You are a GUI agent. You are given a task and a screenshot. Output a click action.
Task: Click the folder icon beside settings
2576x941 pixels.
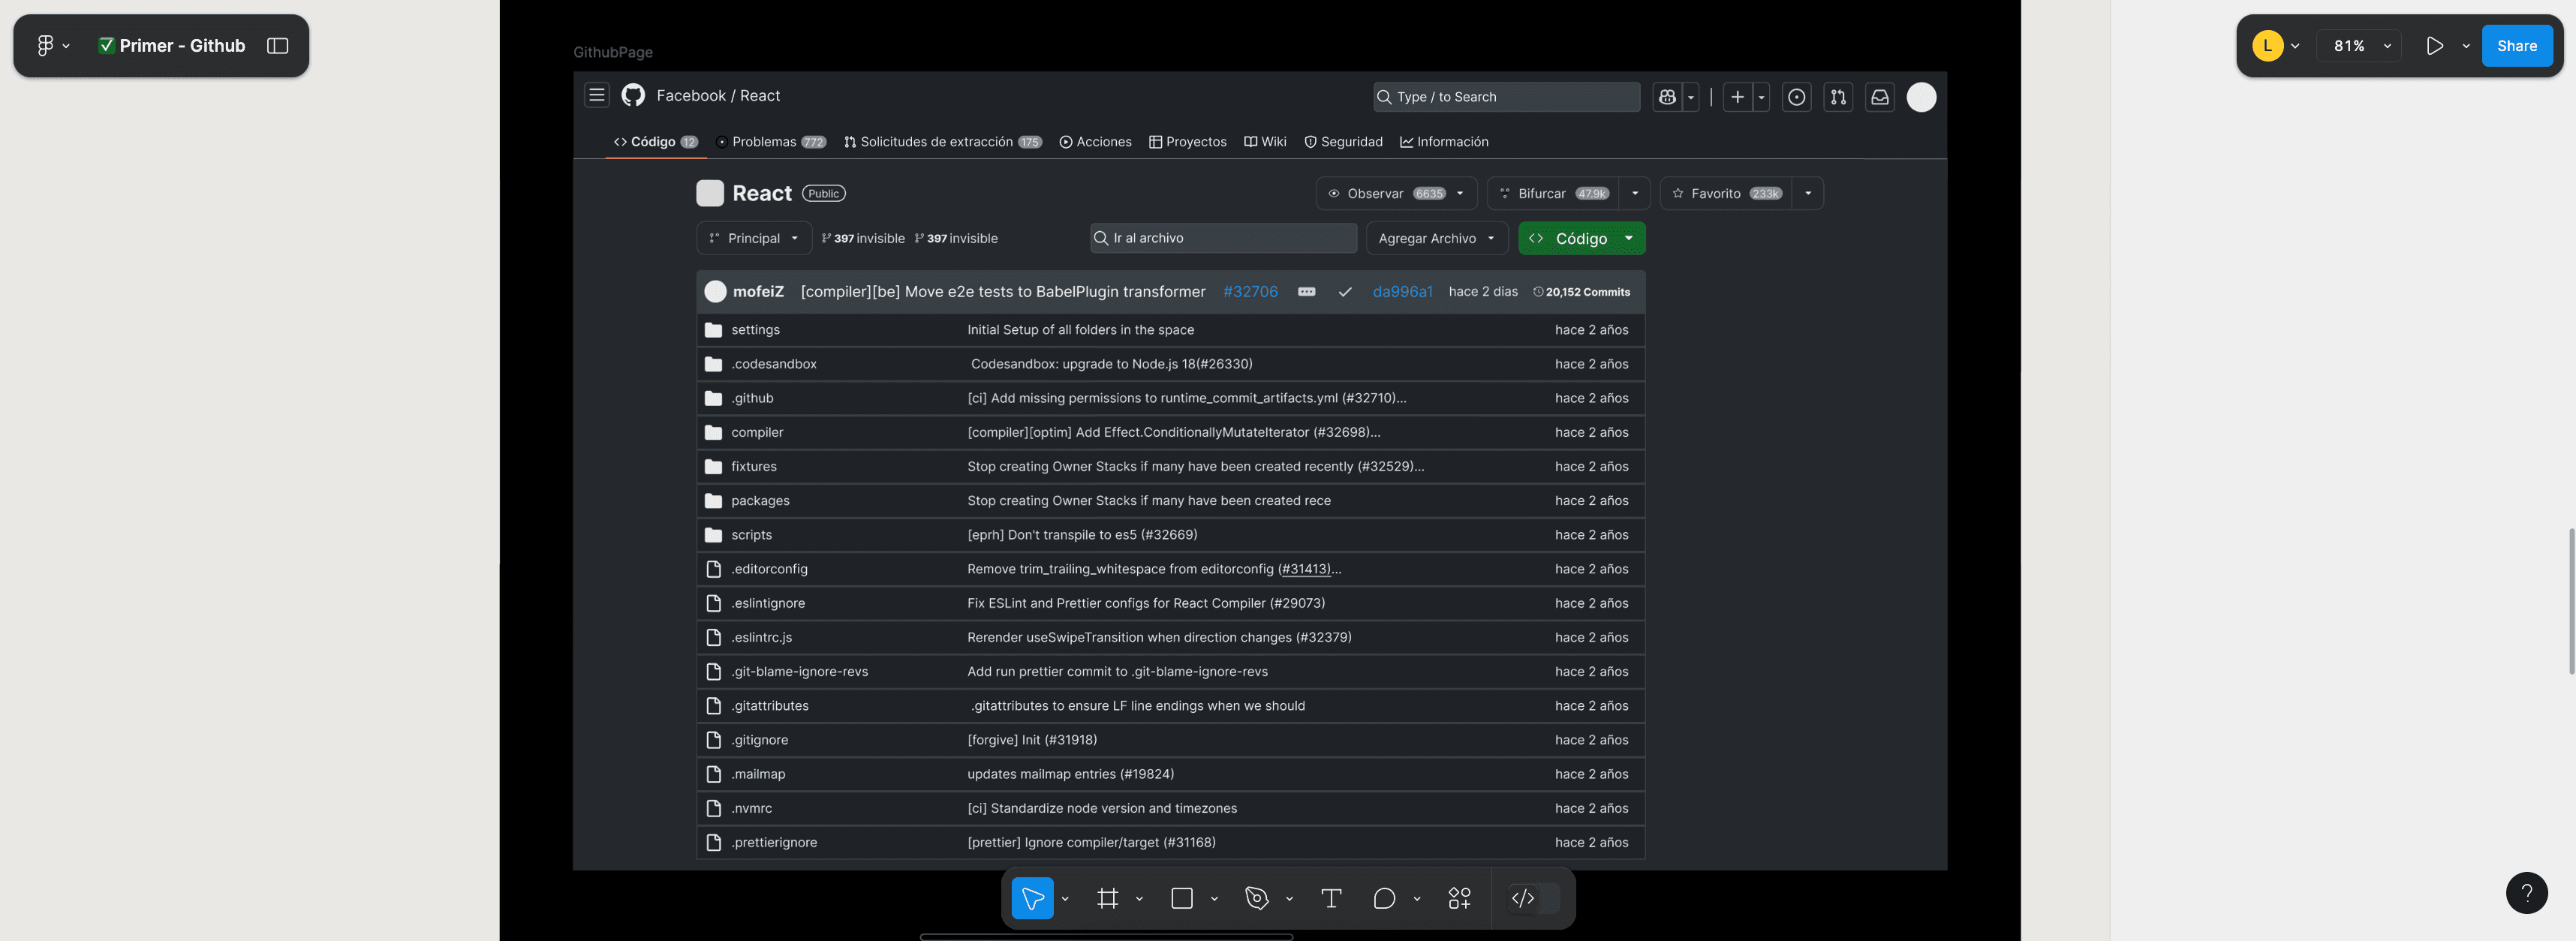click(x=713, y=330)
